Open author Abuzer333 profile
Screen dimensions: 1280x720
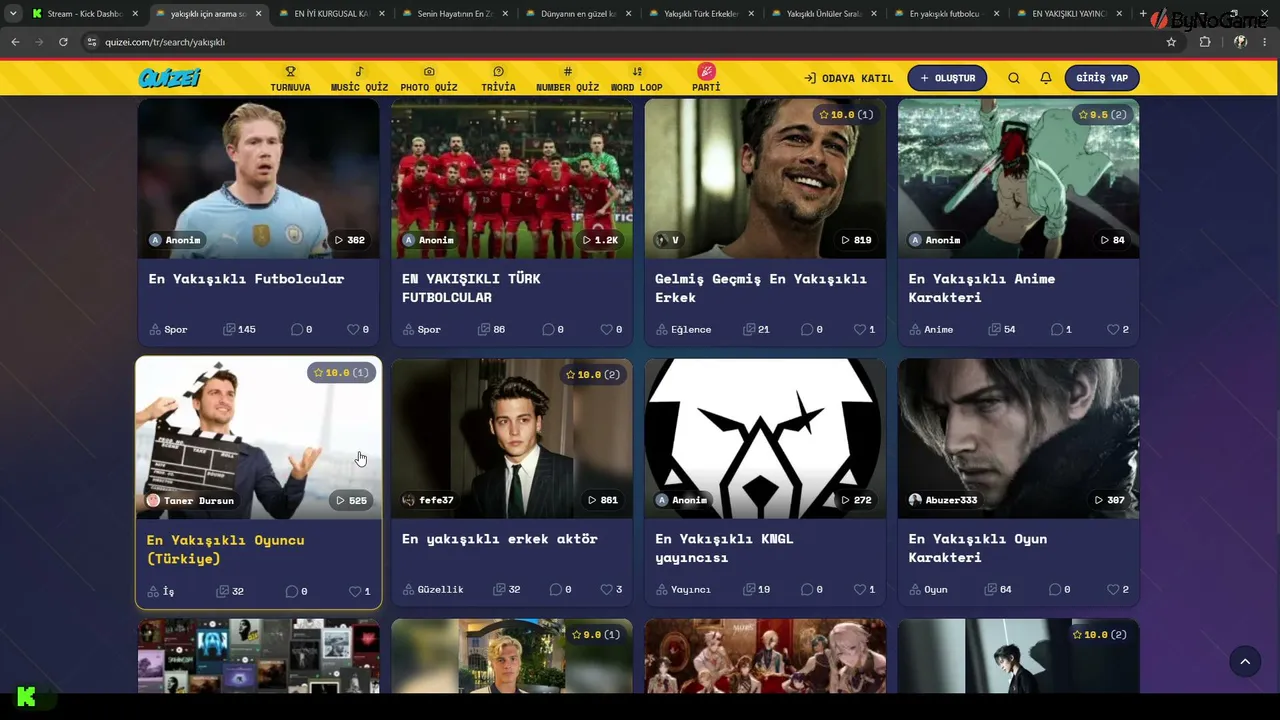943,500
